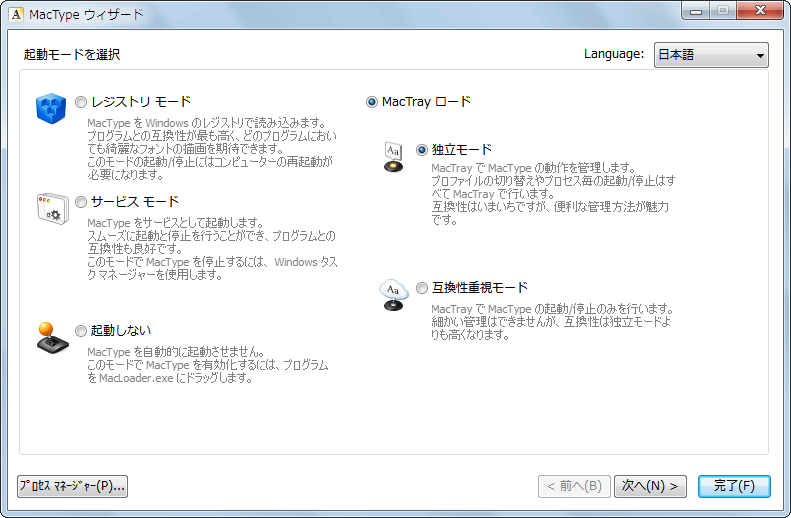This screenshot has height=518, width=791.
Task: Click the サービス モード description paragraph
Action: pyautogui.click(x=212, y=249)
